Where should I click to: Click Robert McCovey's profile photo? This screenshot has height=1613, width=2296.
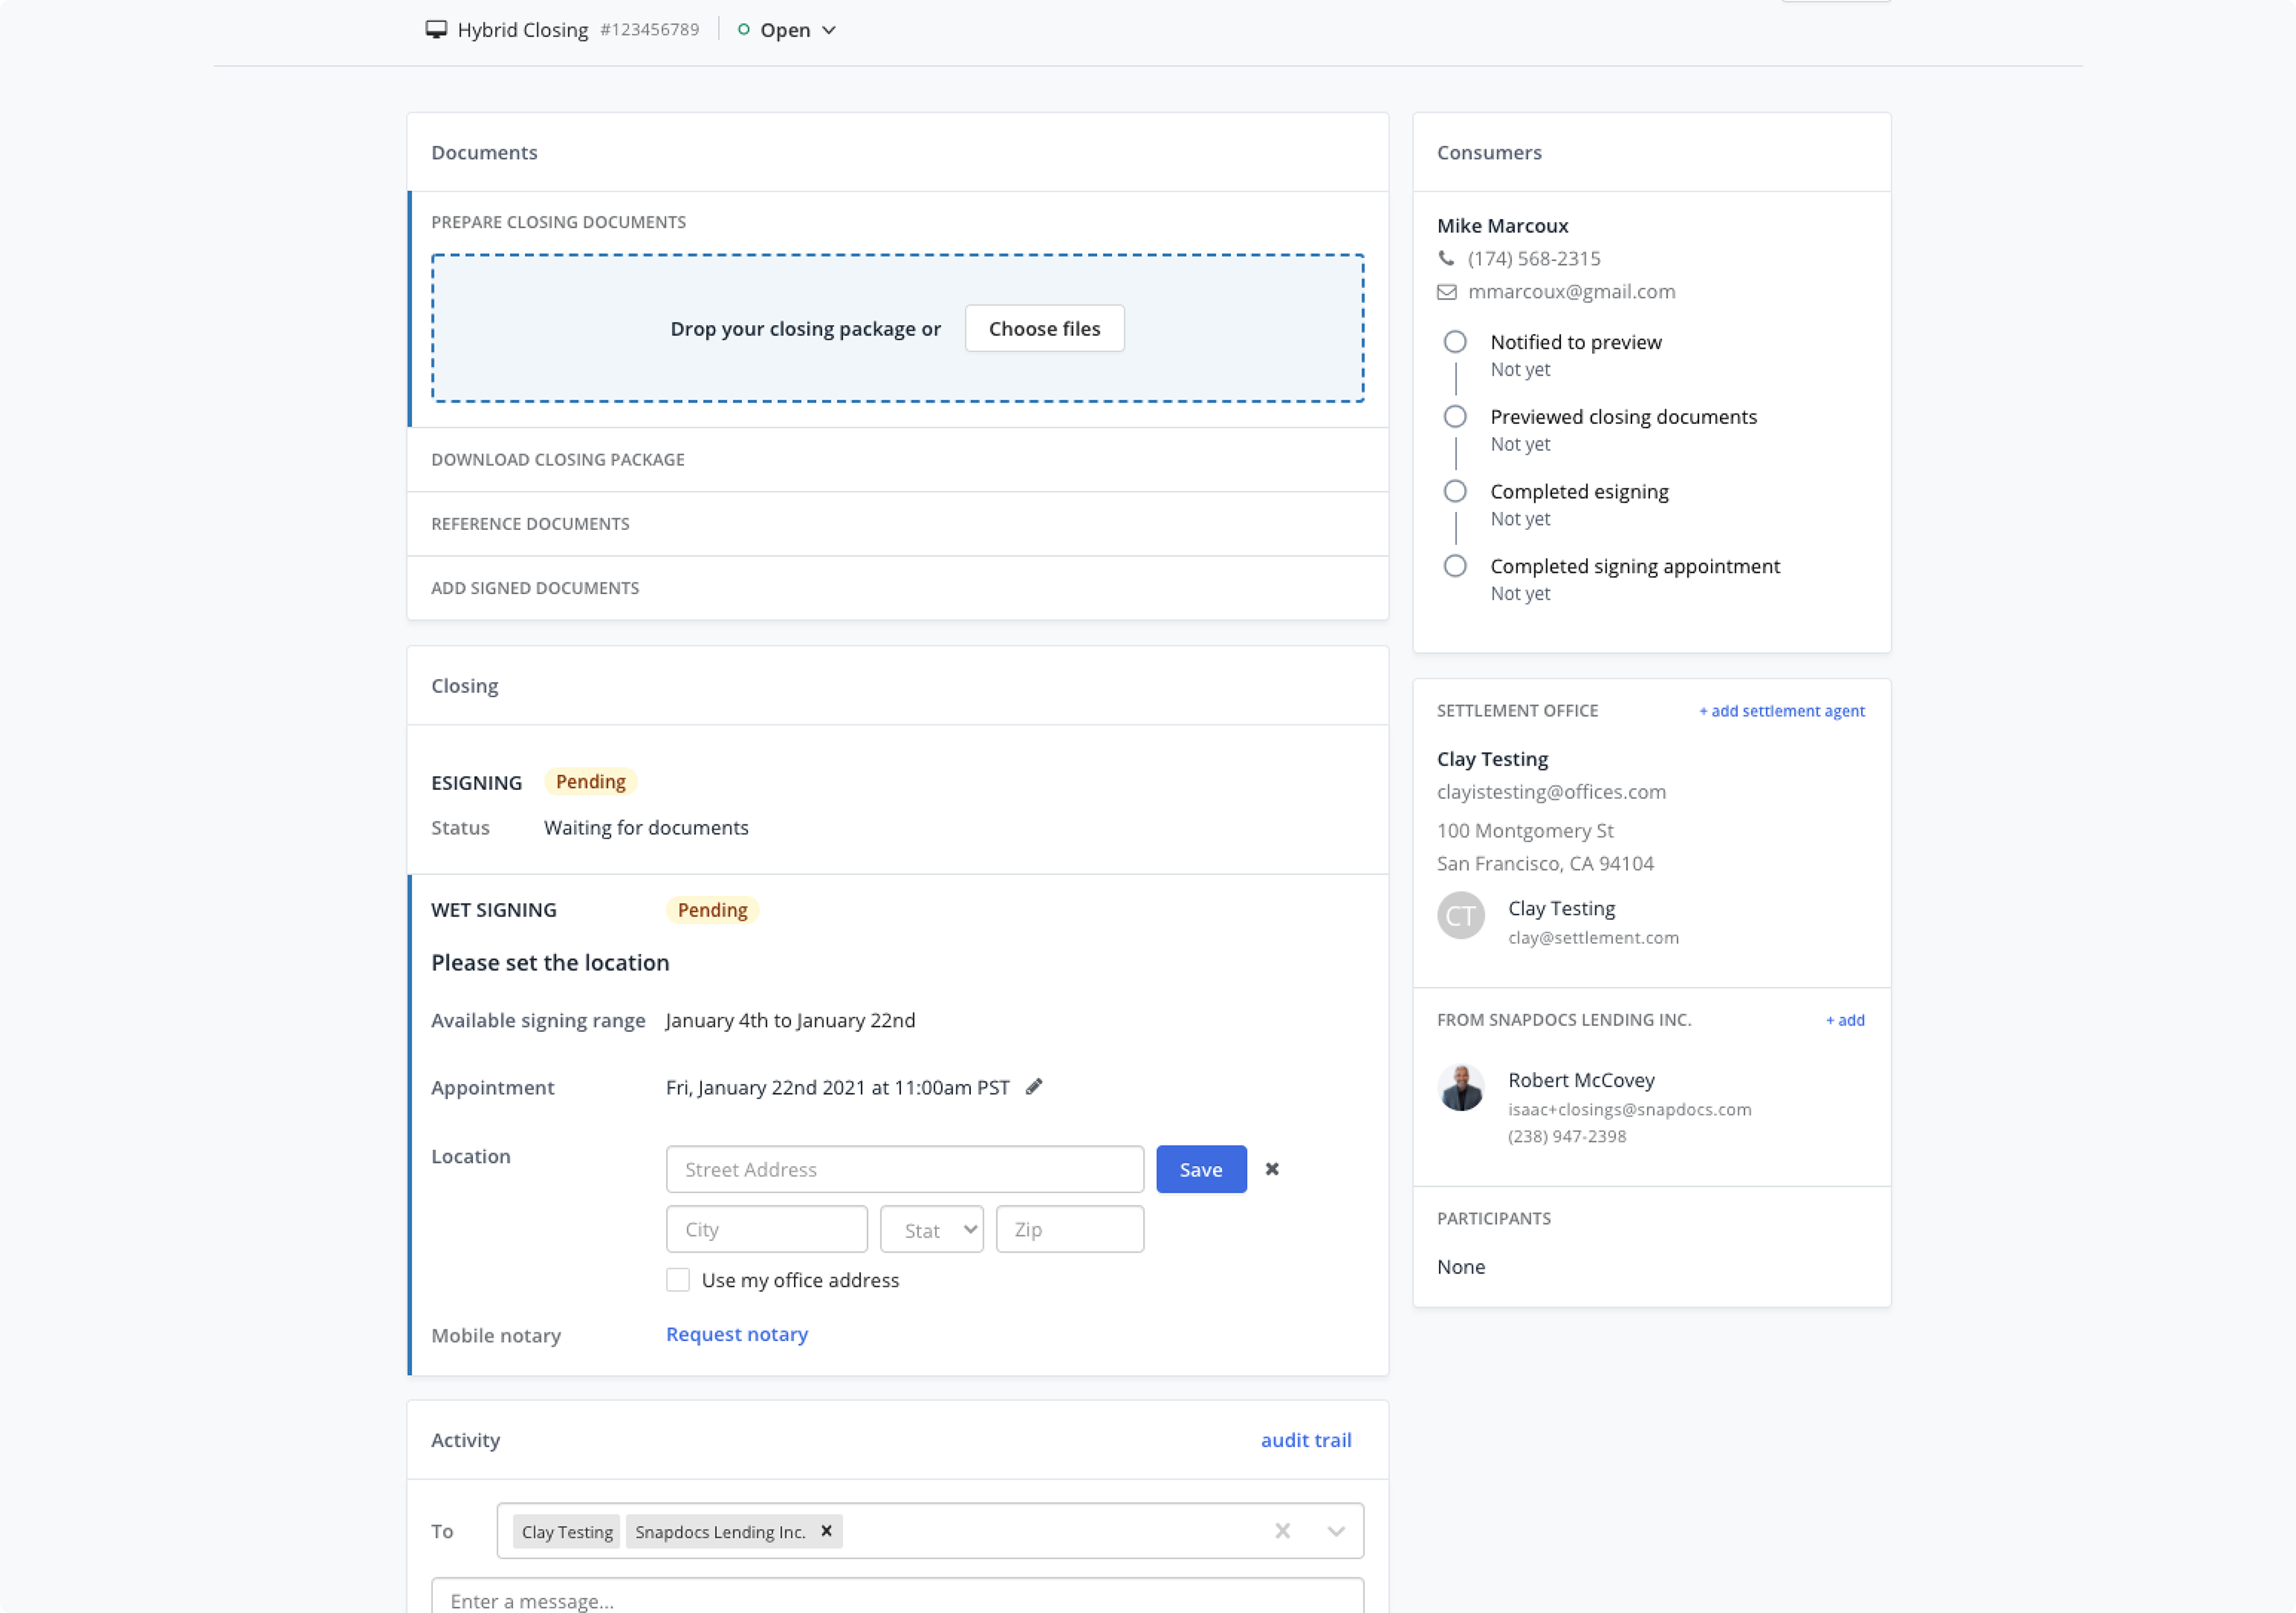click(x=1460, y=1088)
